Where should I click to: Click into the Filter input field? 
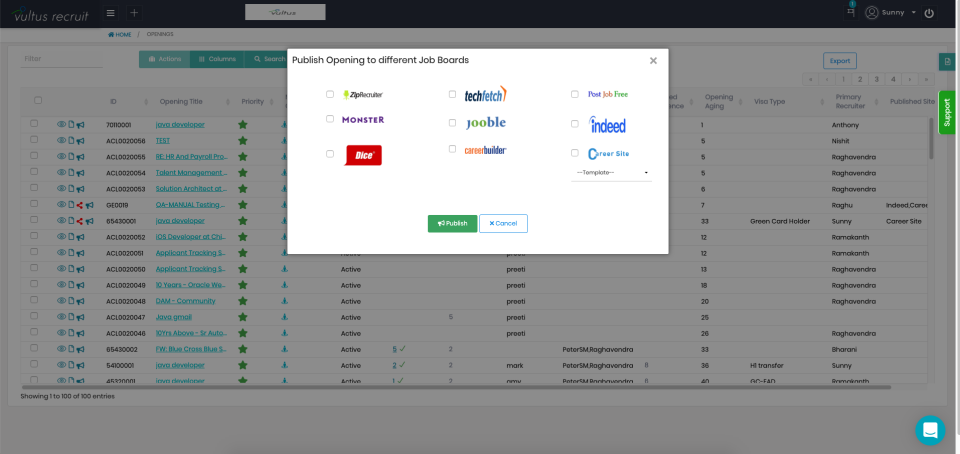point(62,59)
